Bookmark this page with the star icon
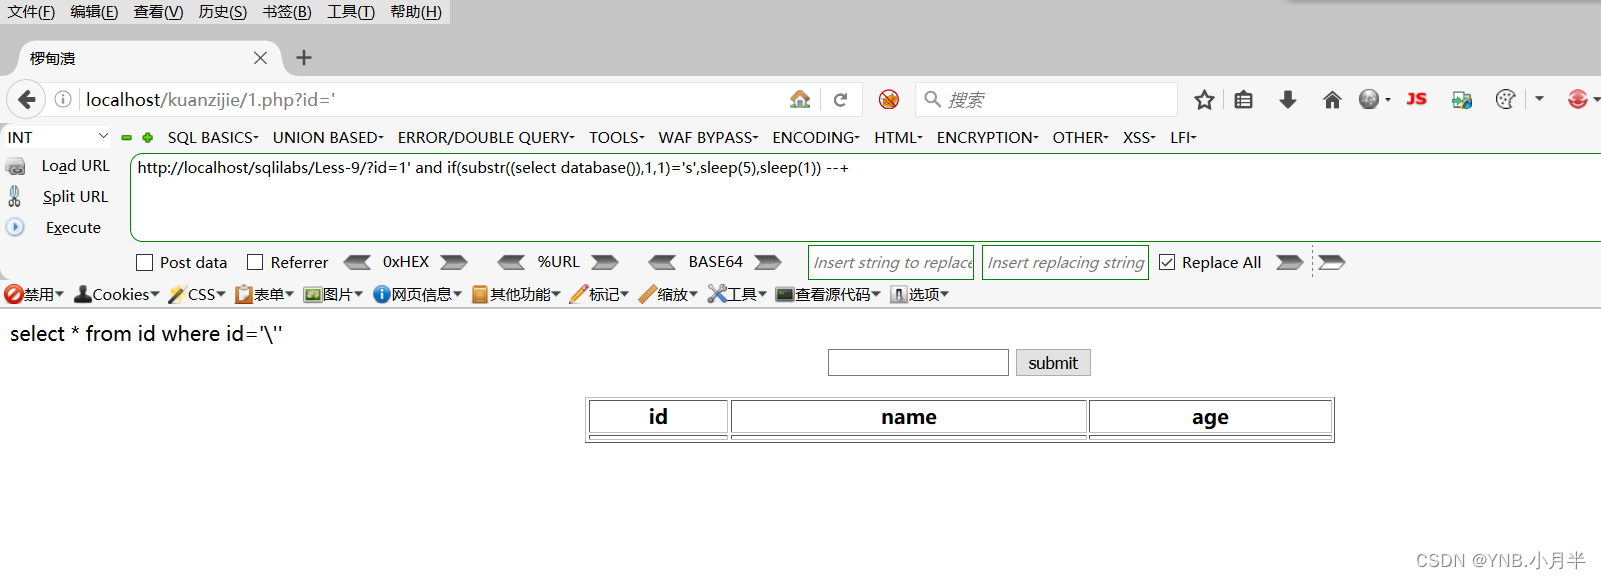Screen dimensions: 1601x579 (x=1204, y=99)
